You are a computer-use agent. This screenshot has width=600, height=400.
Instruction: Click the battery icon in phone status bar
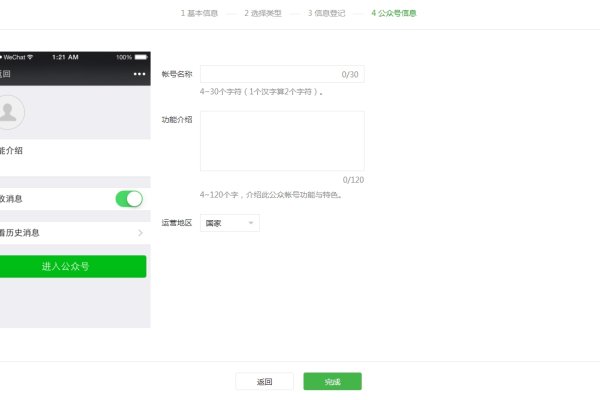141,57
